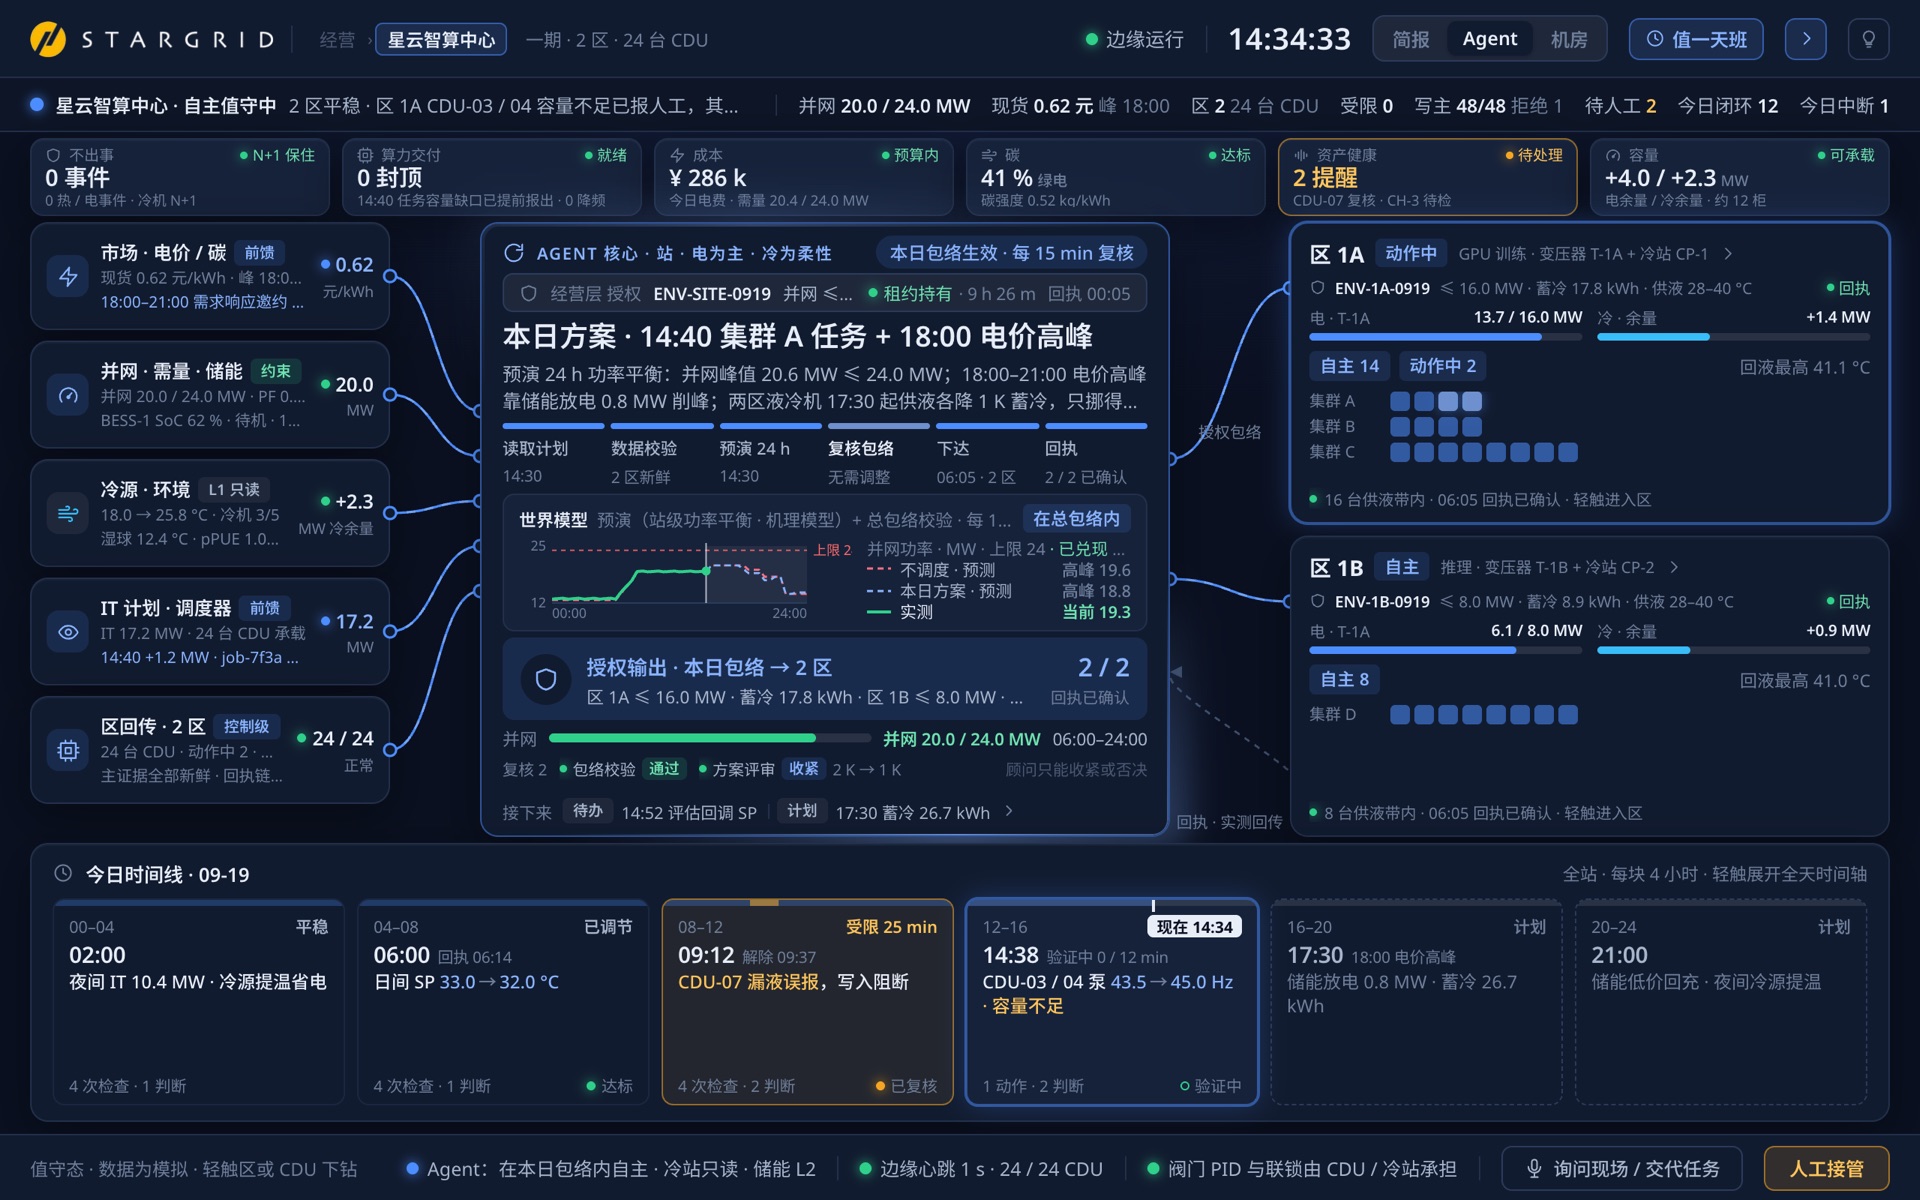Select the 预演 24 h step
This screenshot has width=1920, height=1200.
(770, 453)
